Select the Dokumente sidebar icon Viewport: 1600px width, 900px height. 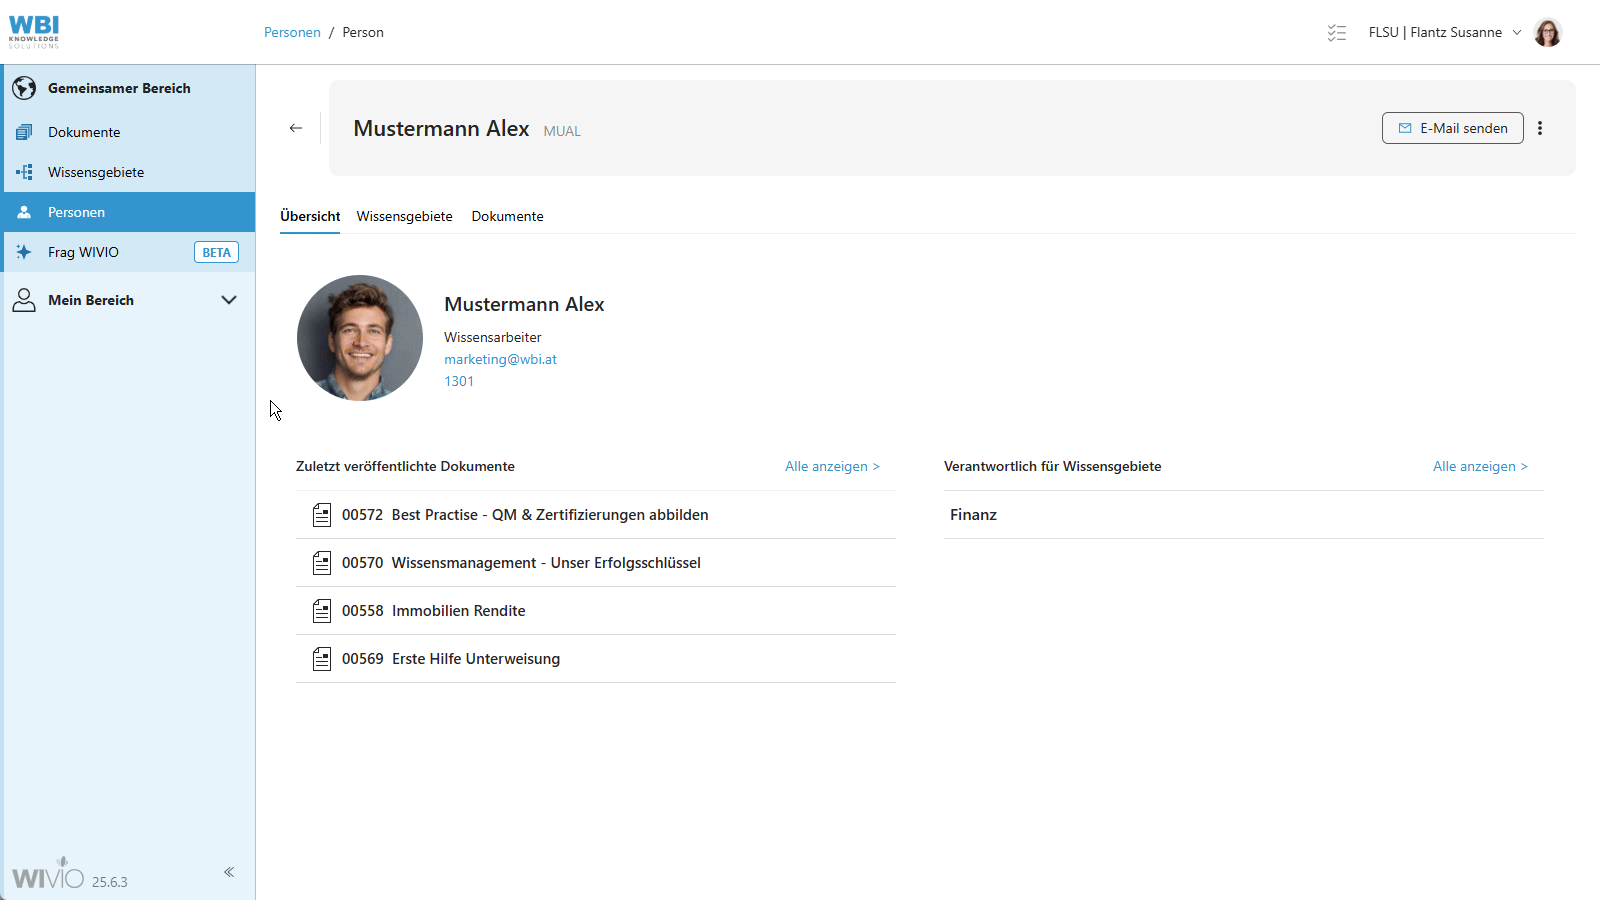pos(24,131)
